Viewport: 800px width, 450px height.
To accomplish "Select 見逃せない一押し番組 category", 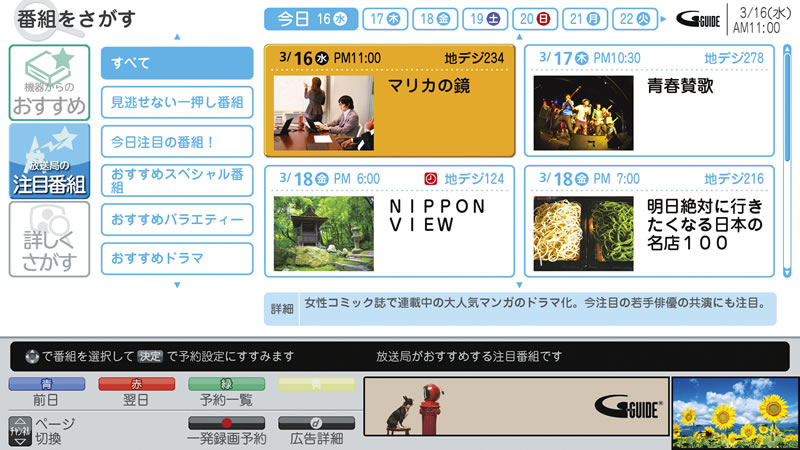I will (177, 102).
